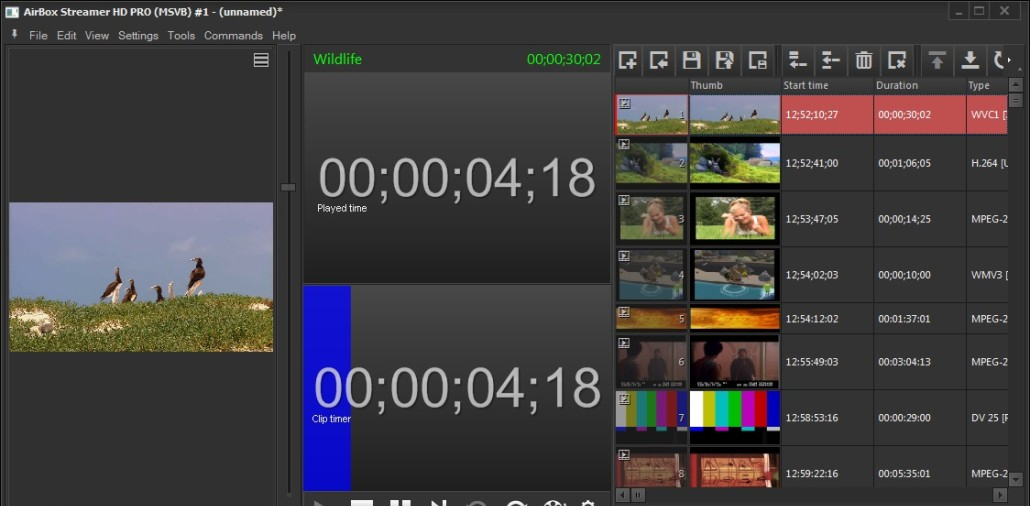Click the Played time counter display
1030x506 pixels.
[457, 177]
